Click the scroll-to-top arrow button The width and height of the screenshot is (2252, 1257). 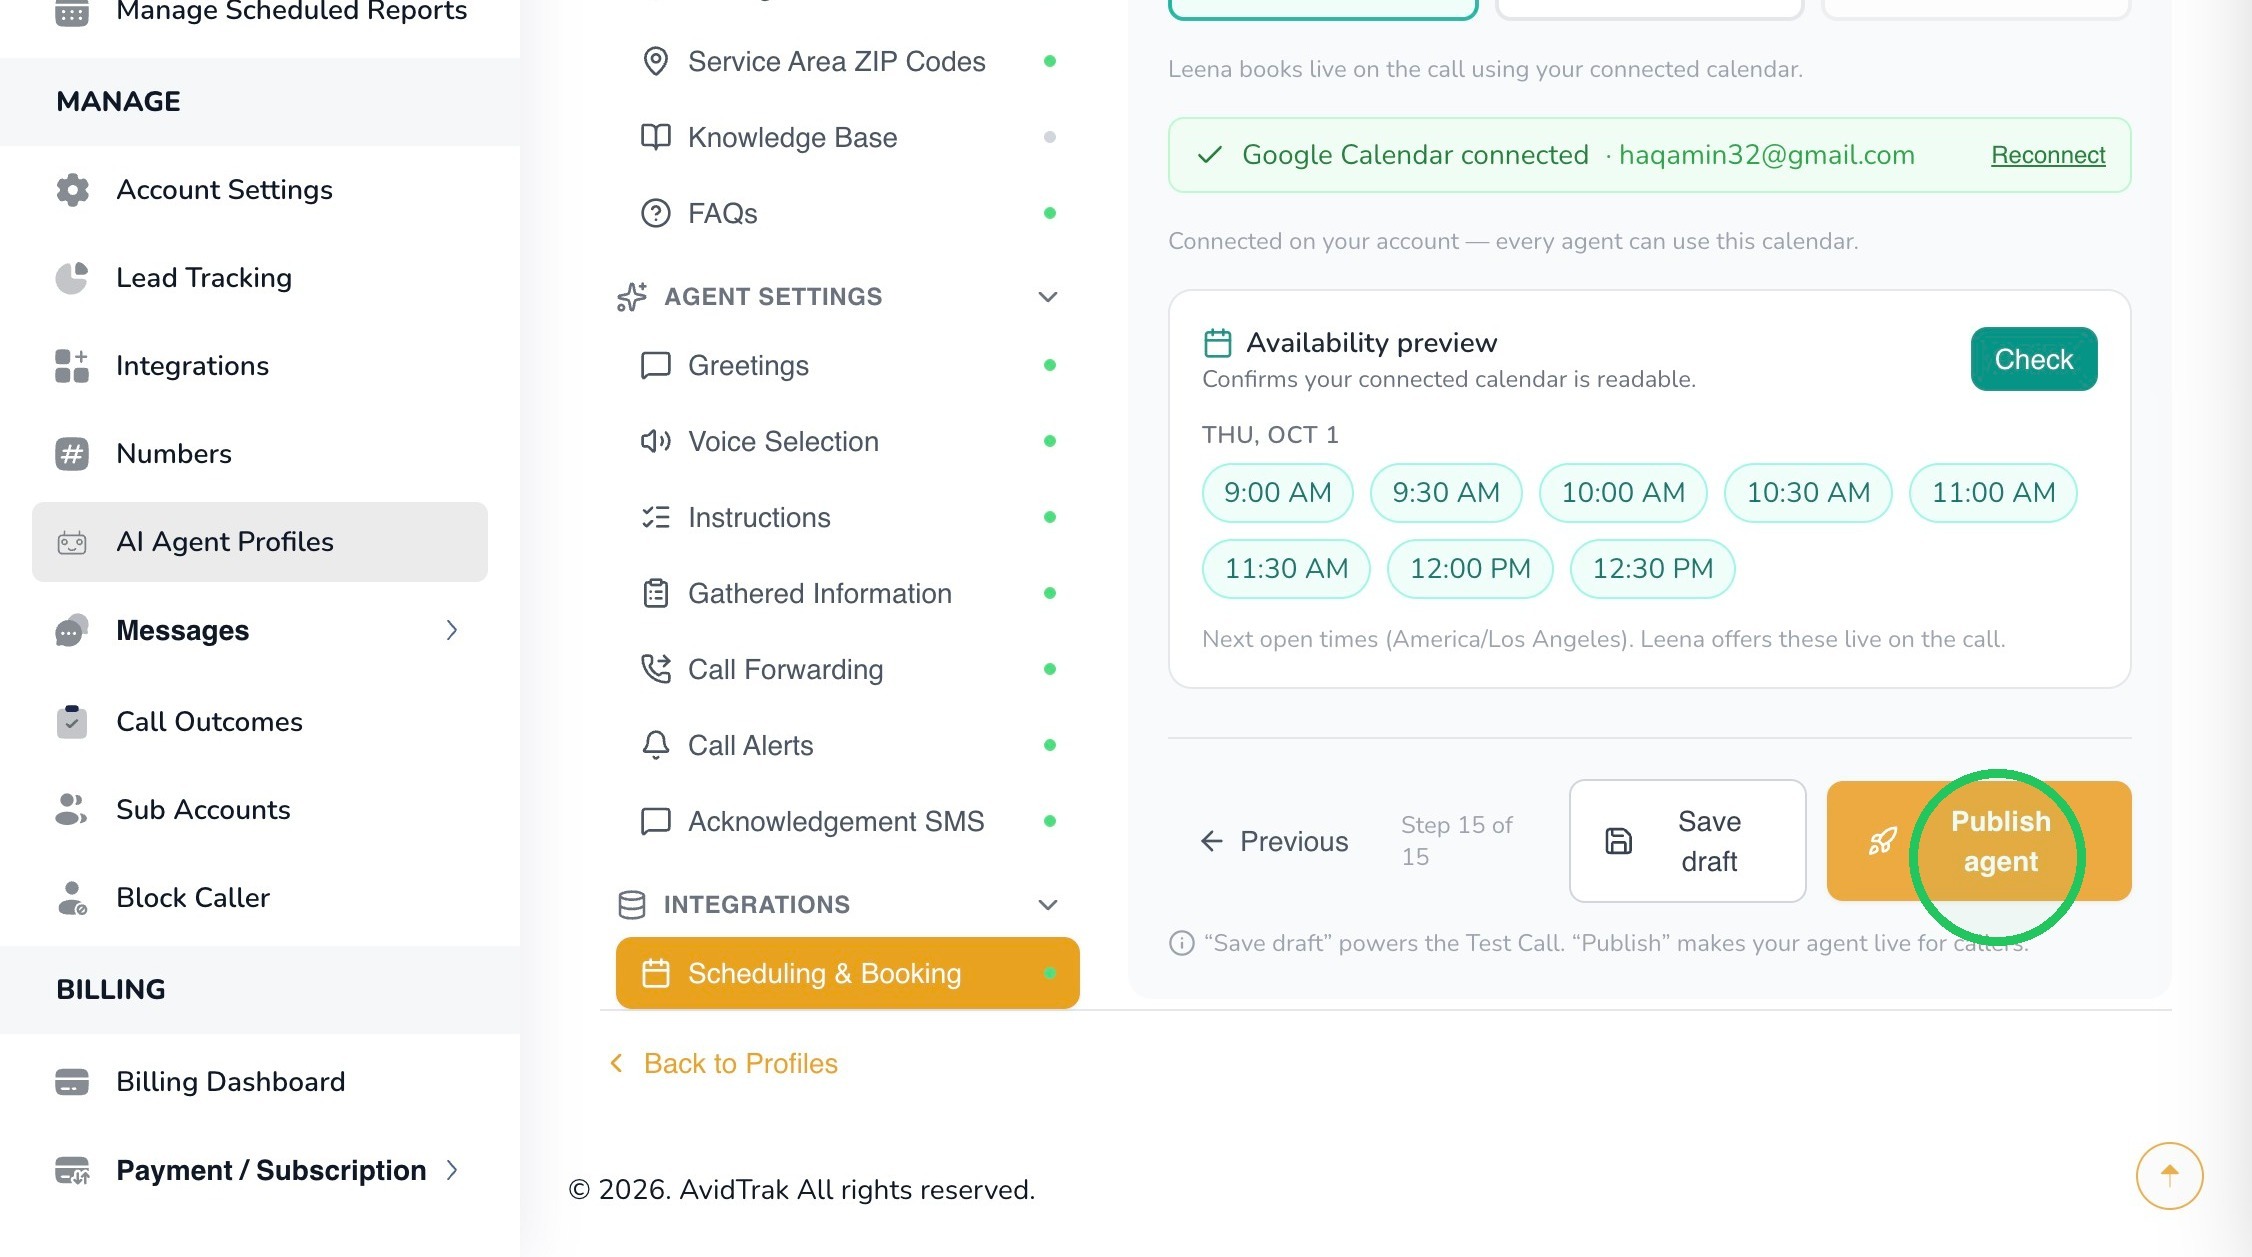[x=2169, y=1176]
